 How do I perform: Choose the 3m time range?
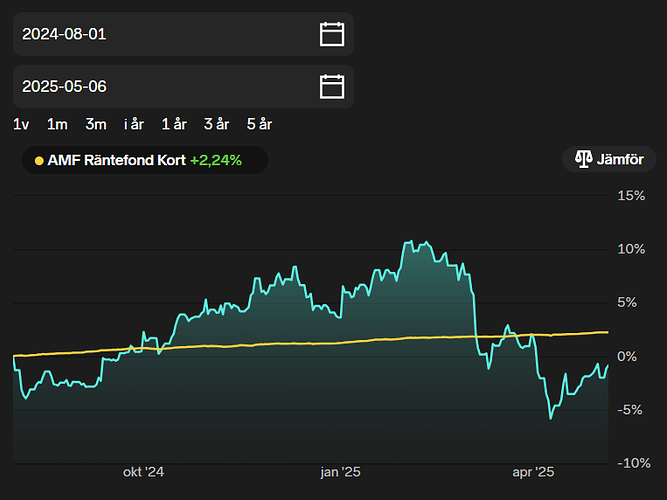tap(96, 124)
